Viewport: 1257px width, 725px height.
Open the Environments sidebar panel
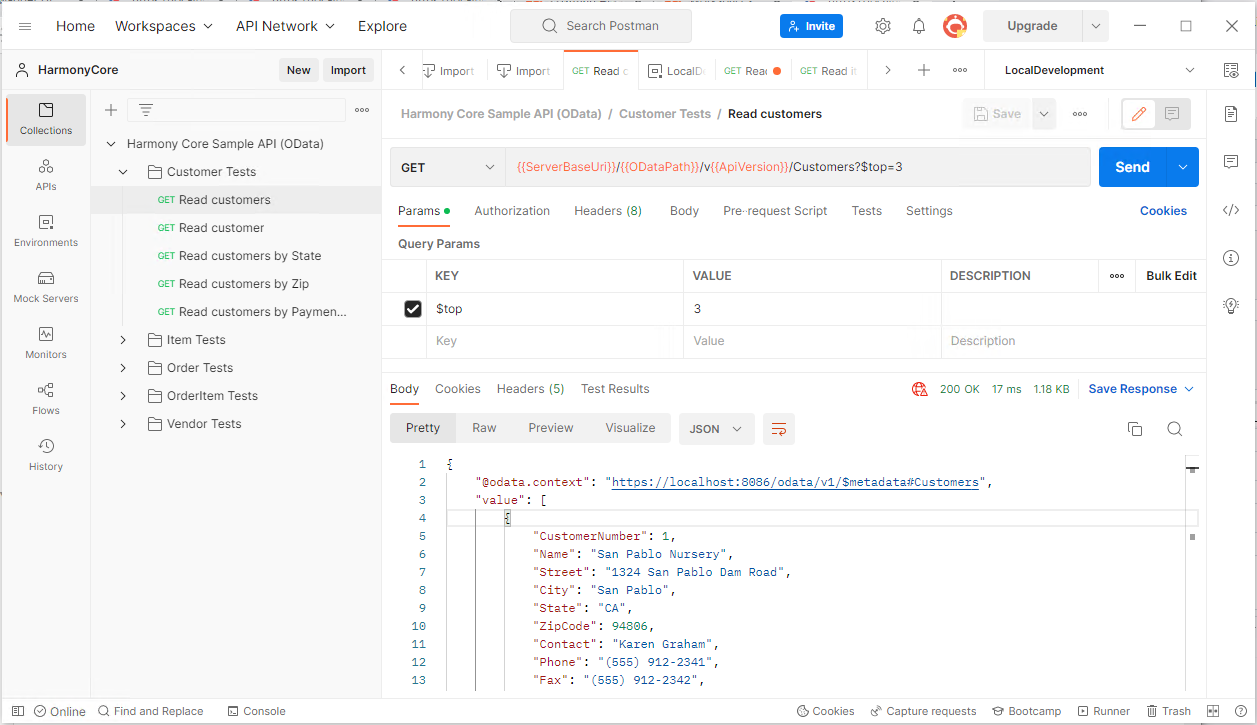pyautogui.click(x=46, y=230)
